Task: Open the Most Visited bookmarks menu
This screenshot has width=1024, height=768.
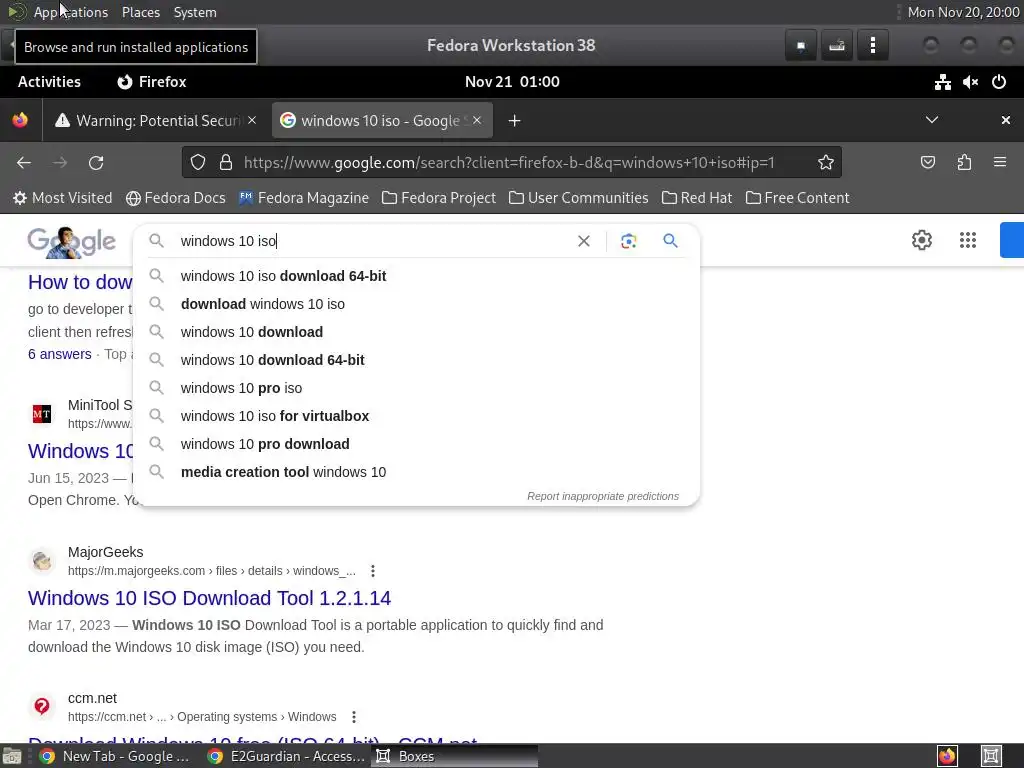Action: point(63,198)
